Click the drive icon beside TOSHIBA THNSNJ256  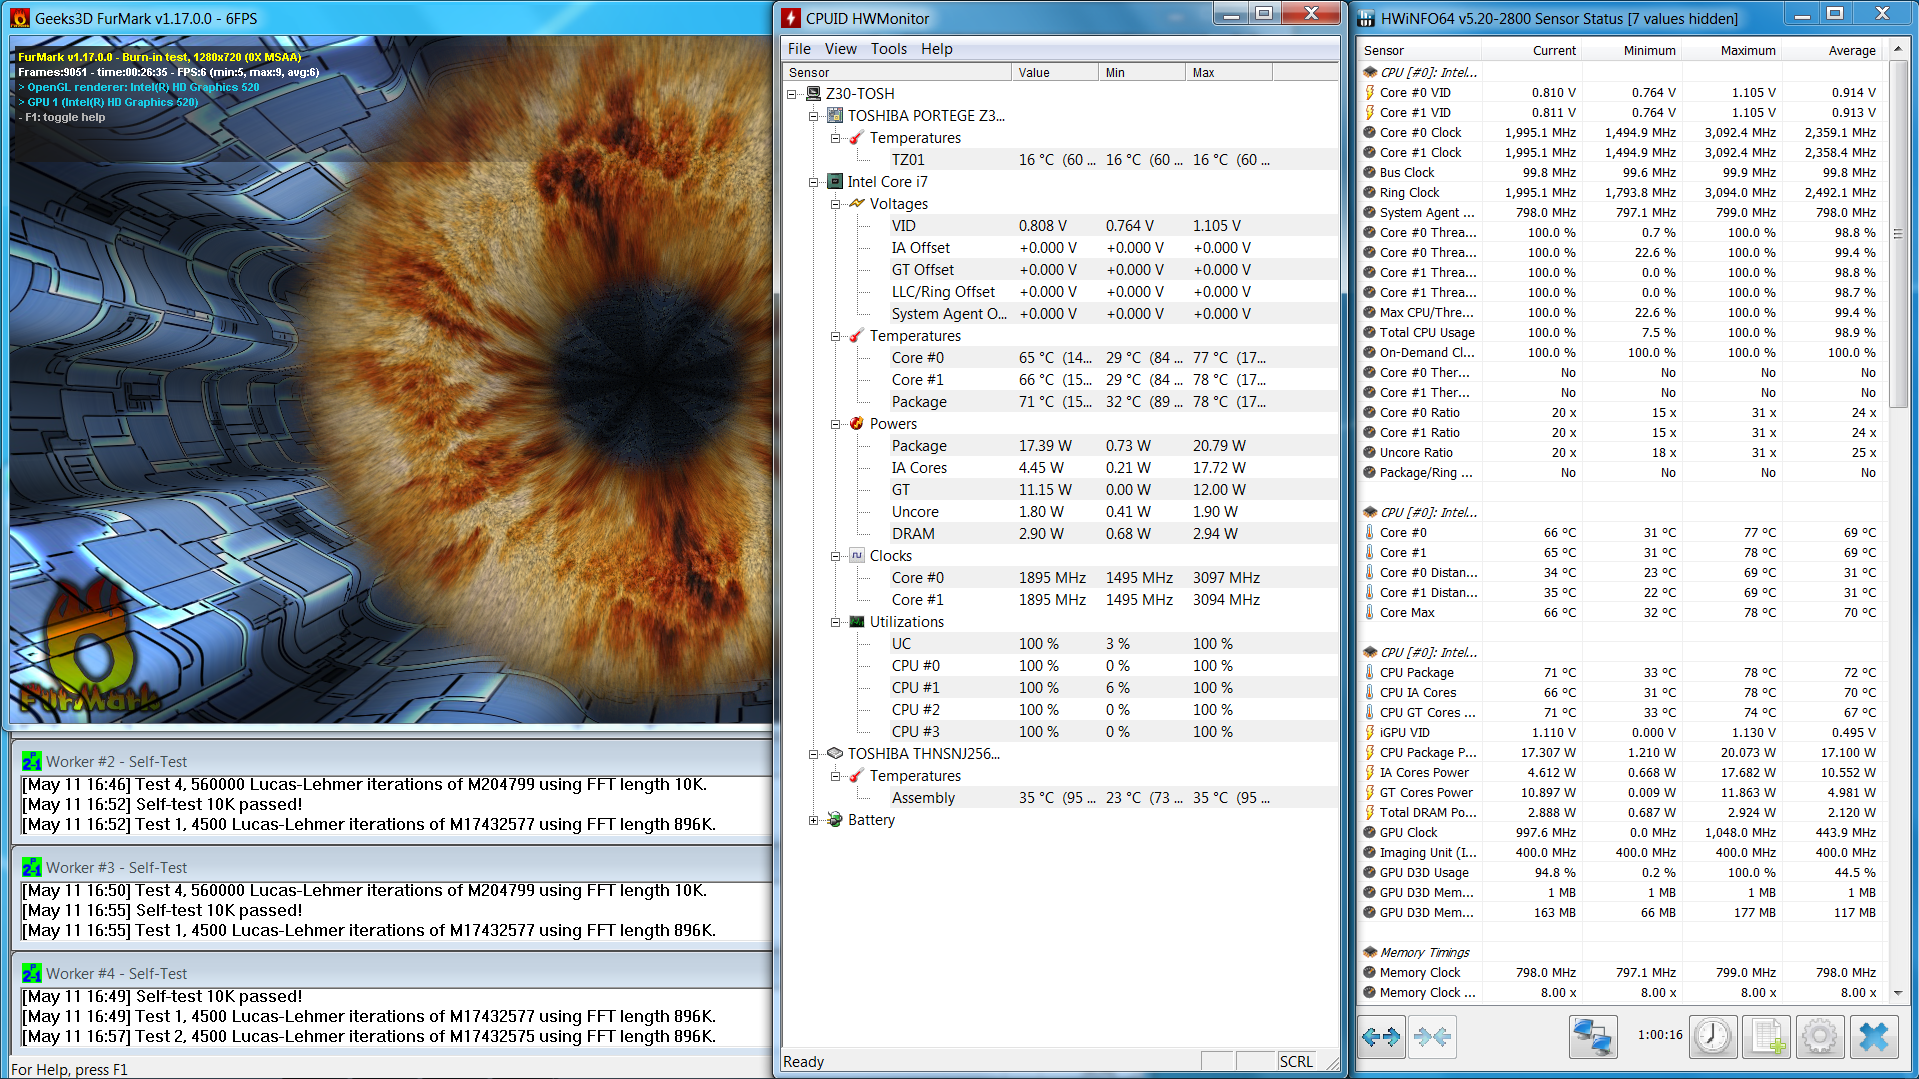(x=835, y=754)
